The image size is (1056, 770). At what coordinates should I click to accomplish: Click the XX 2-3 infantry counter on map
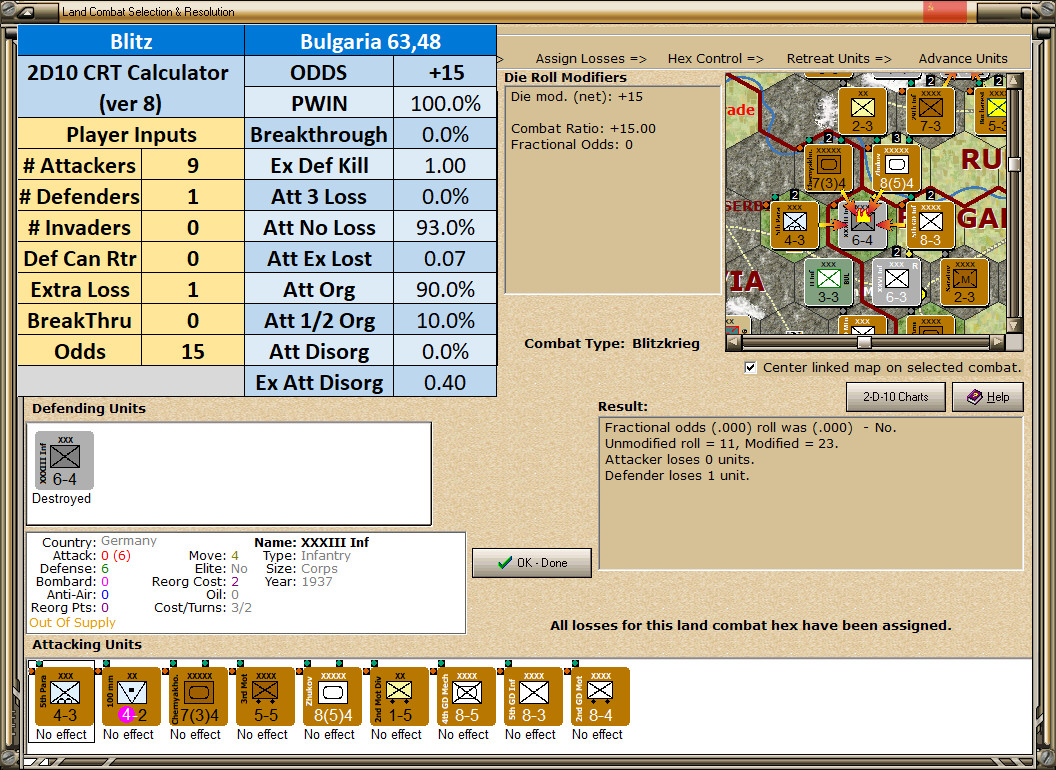[x=862, y=111]
